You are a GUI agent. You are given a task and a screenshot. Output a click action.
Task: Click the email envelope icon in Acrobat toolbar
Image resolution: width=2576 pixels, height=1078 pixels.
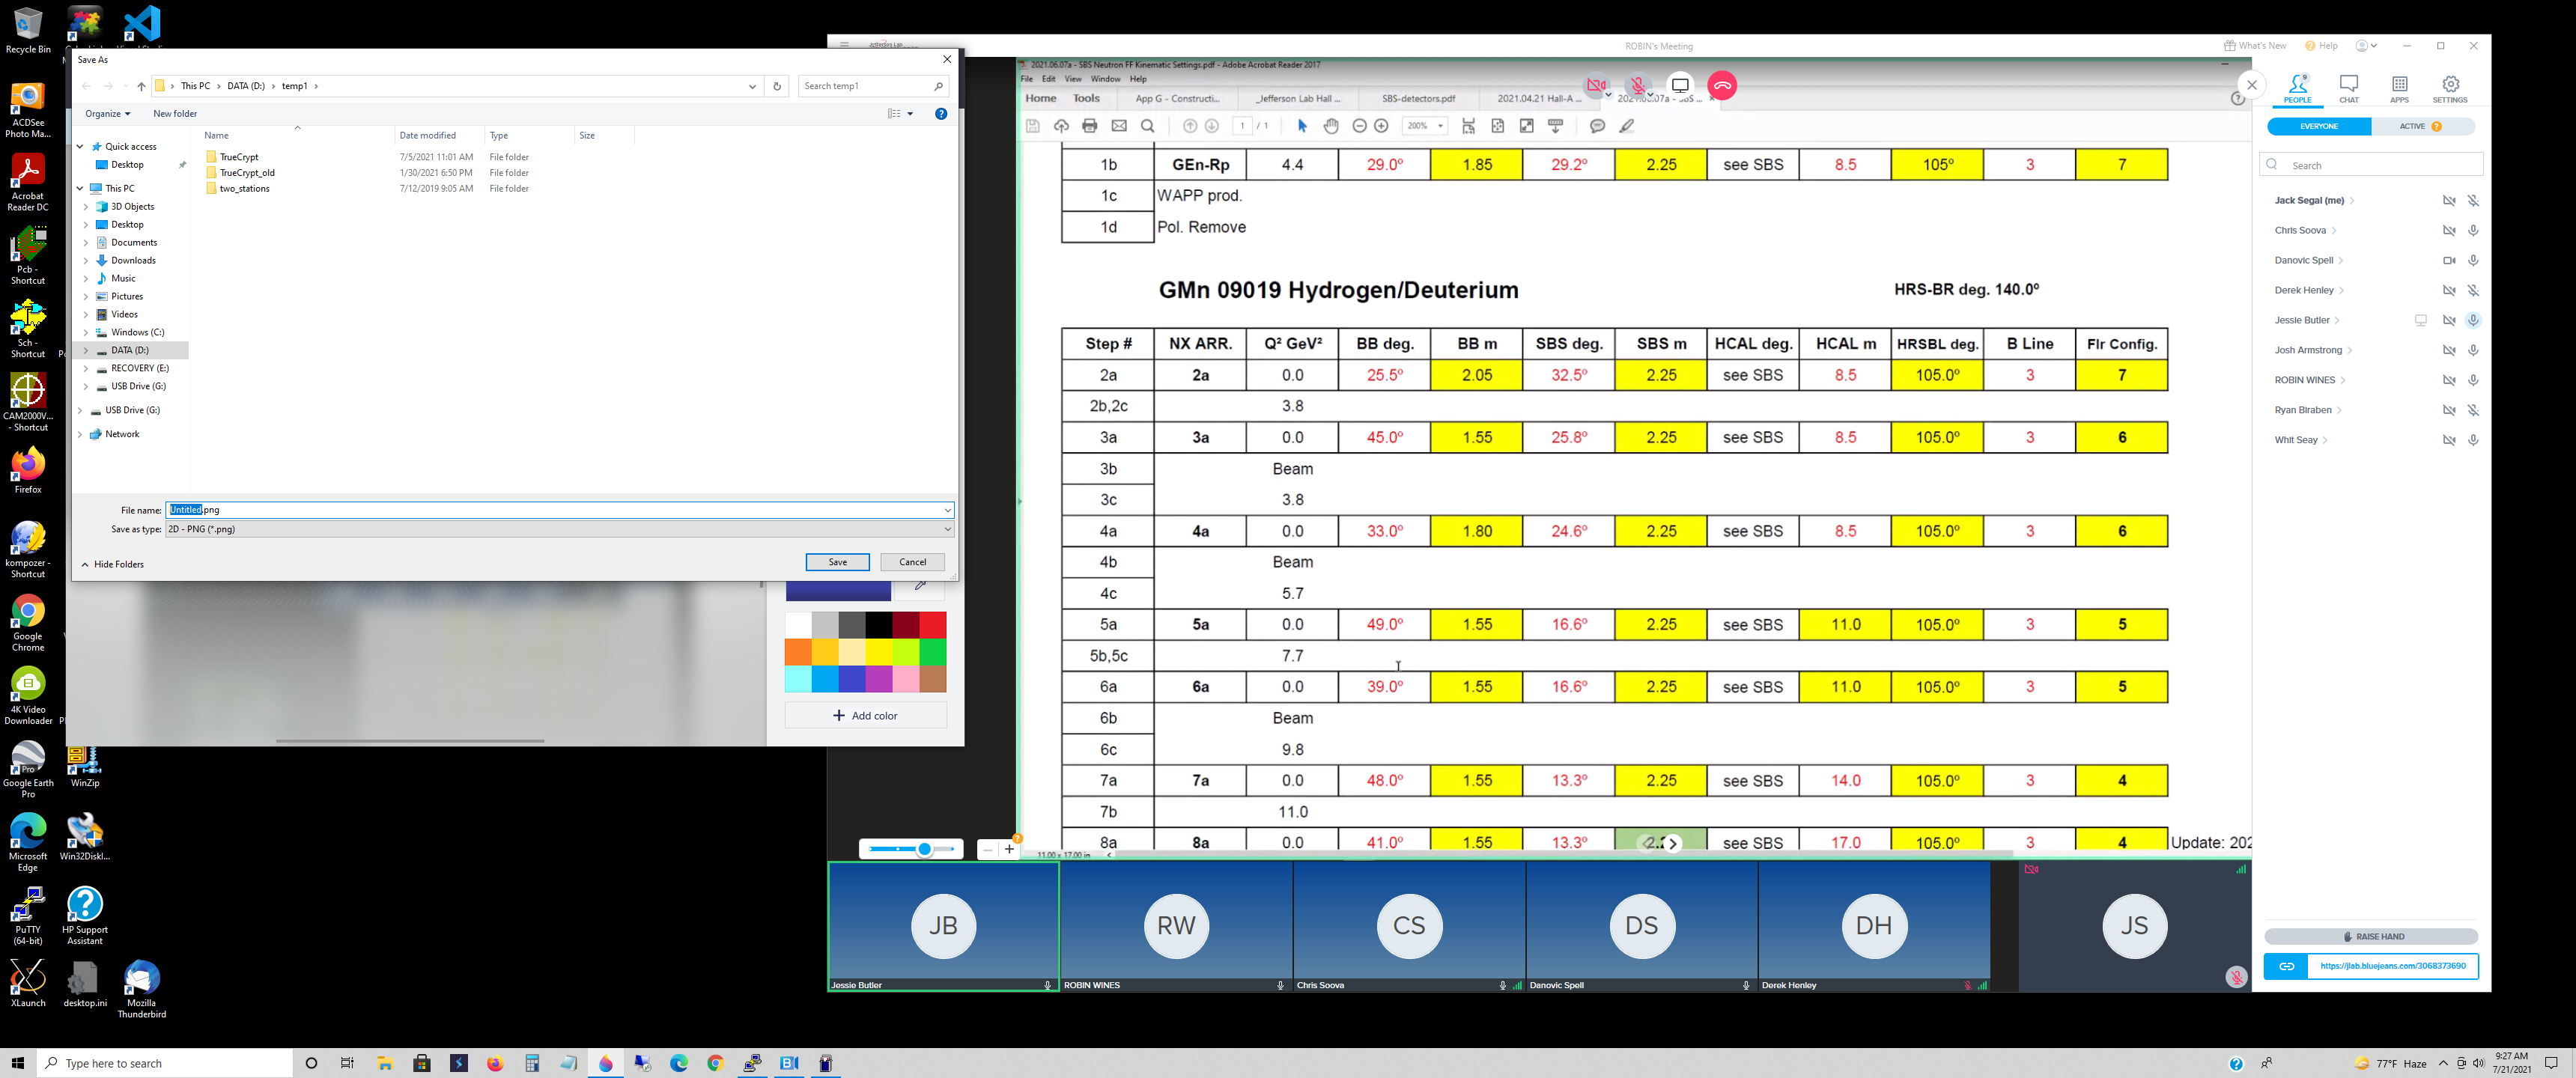[x=1119, y=126]
